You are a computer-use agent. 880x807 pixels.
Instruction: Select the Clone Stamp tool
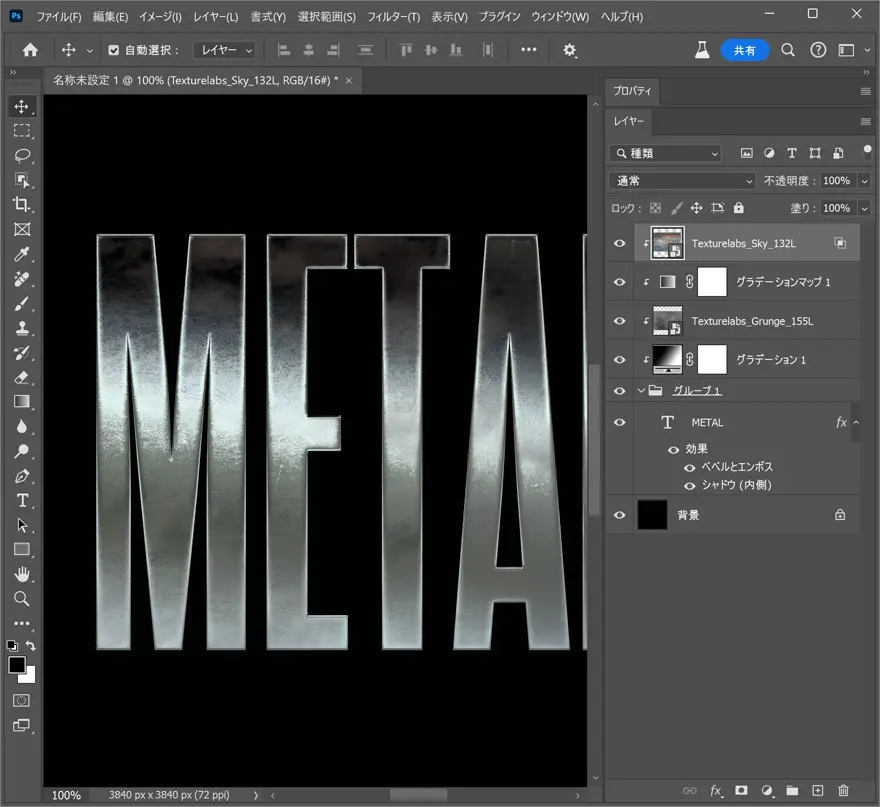21,328
